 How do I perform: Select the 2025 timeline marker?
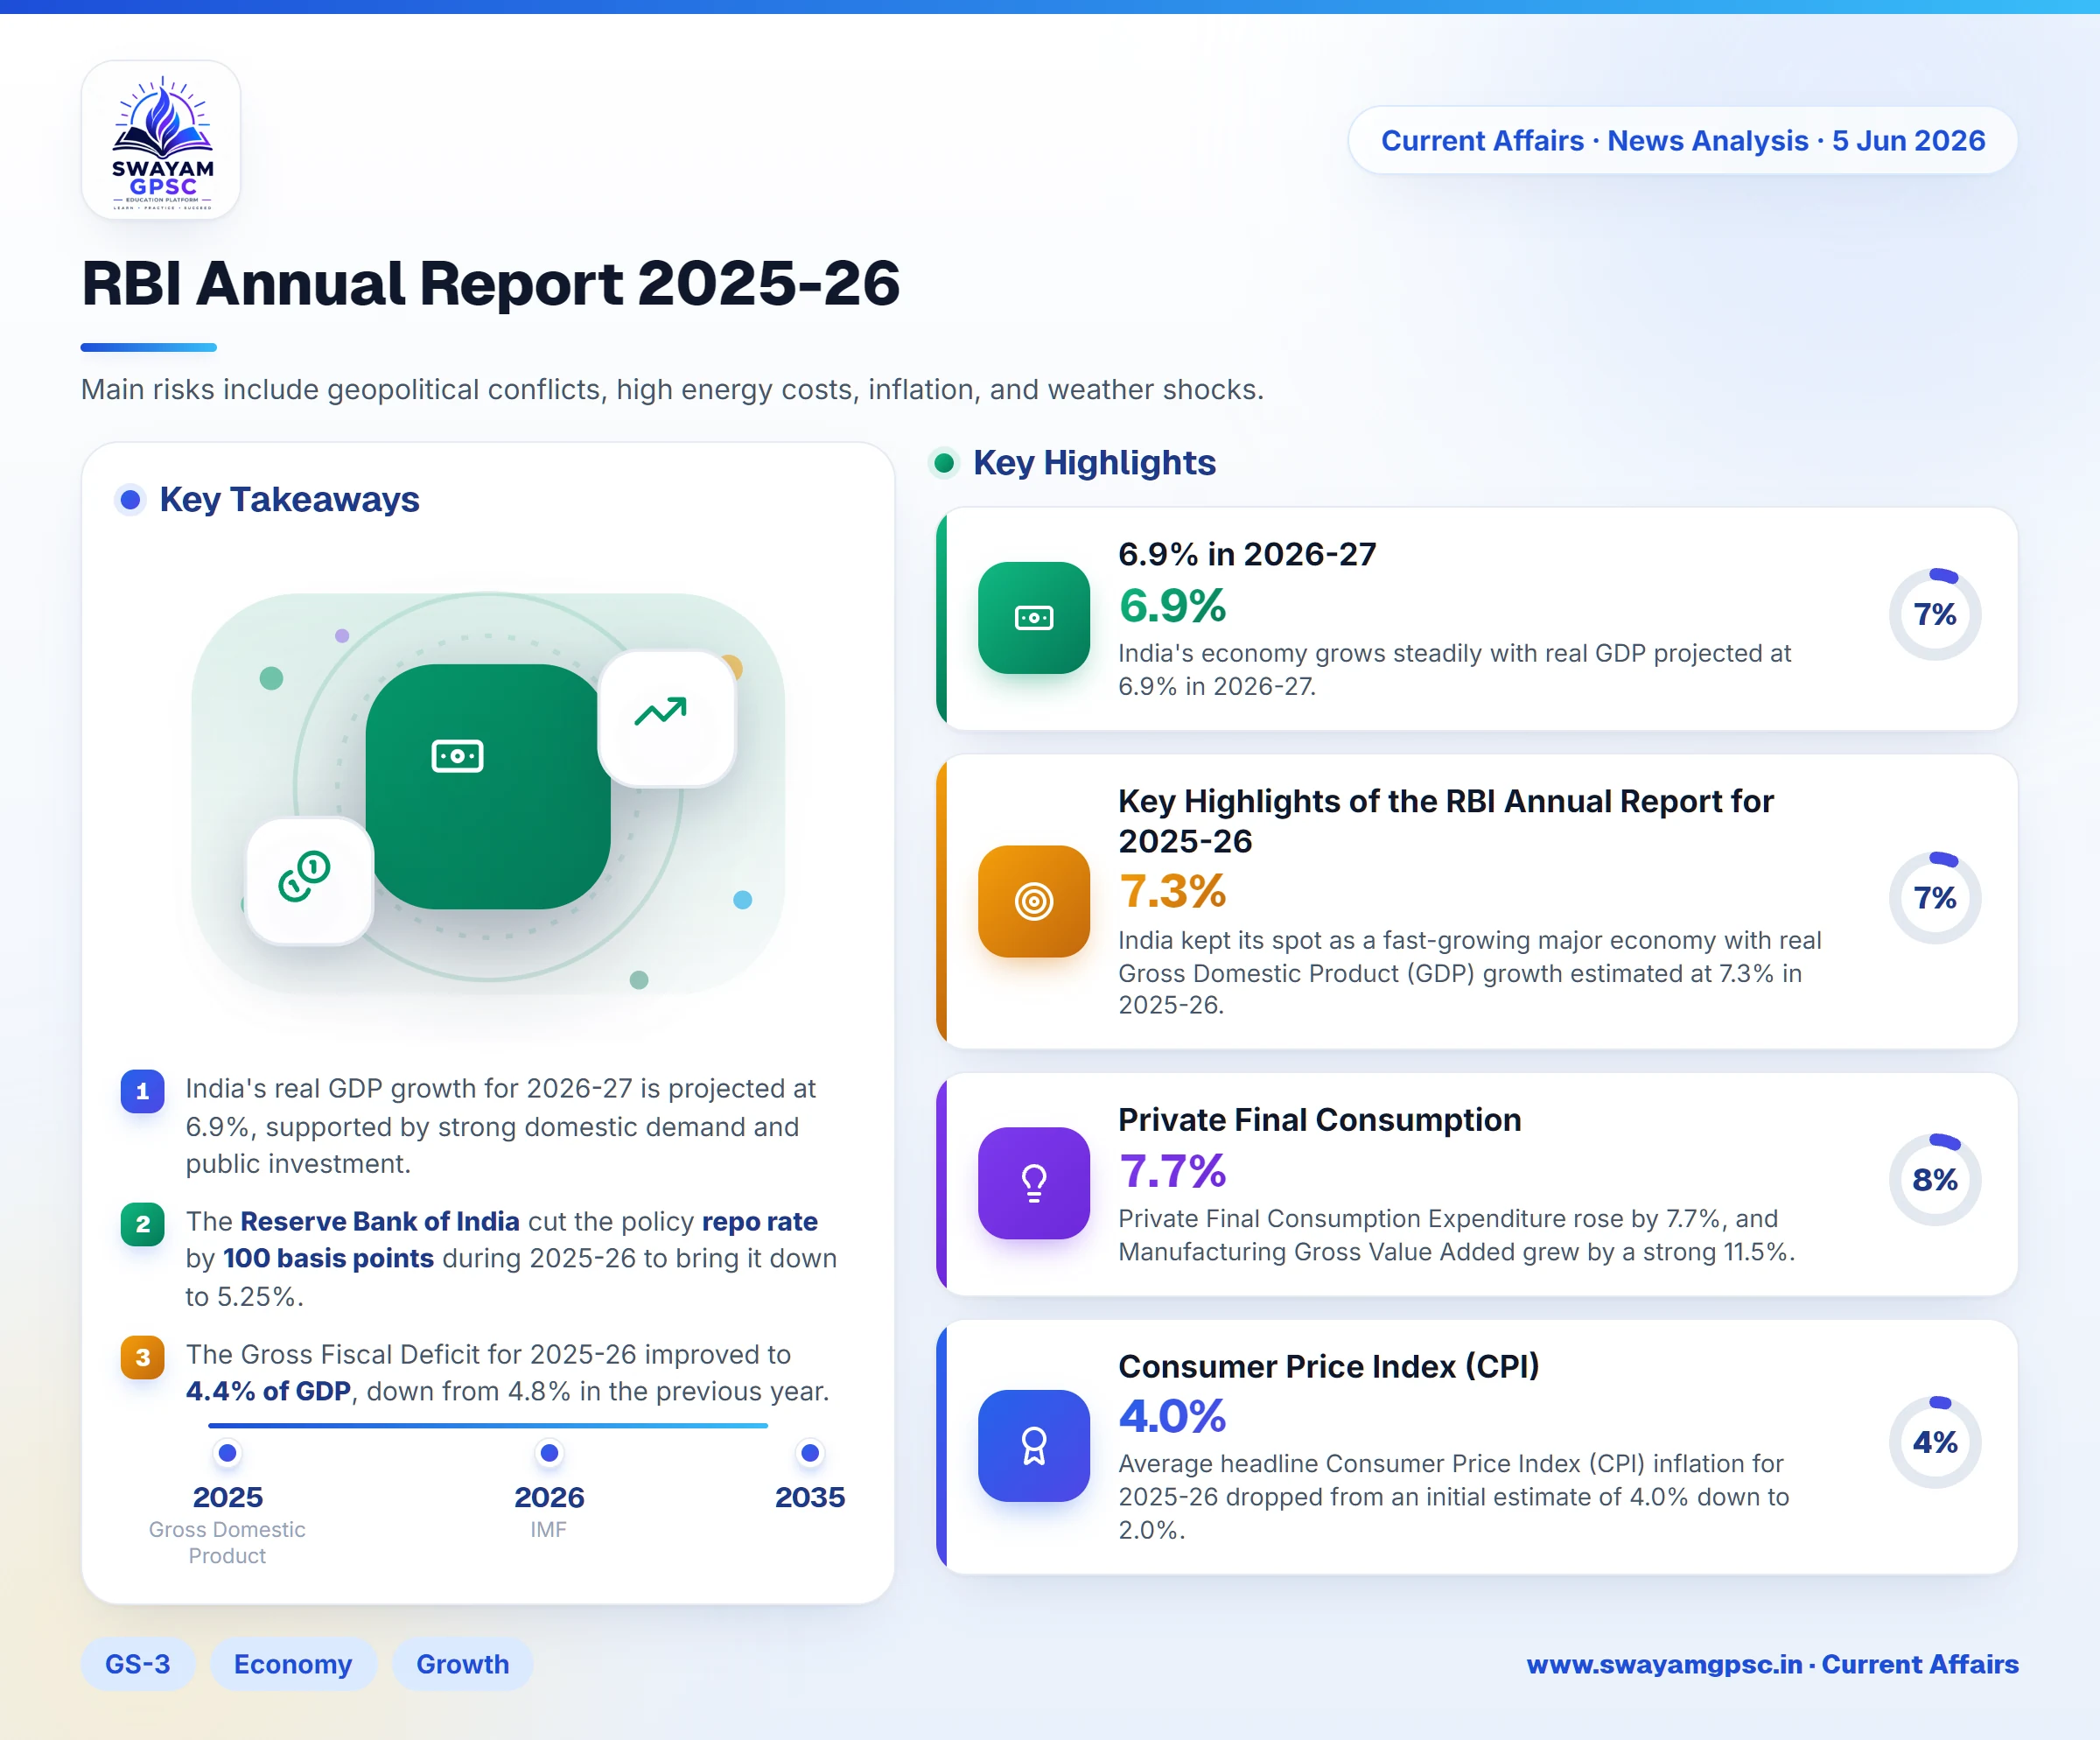(228, 1453)
